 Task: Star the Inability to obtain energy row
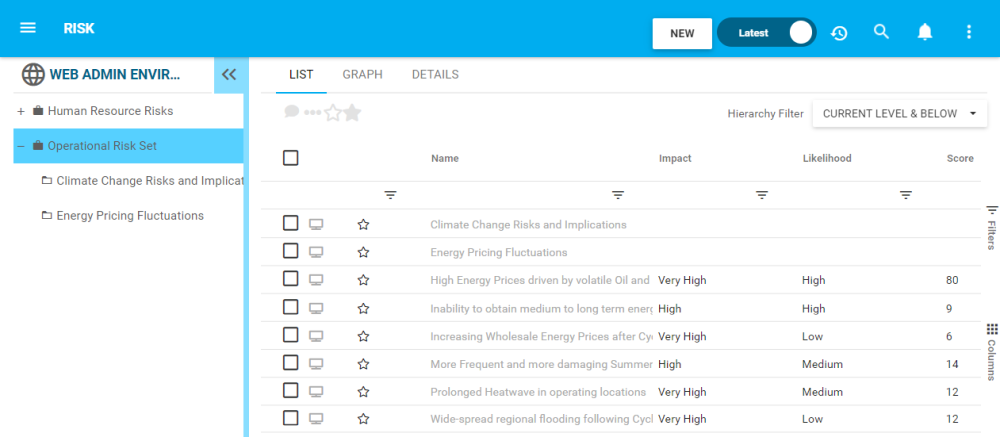364,309
